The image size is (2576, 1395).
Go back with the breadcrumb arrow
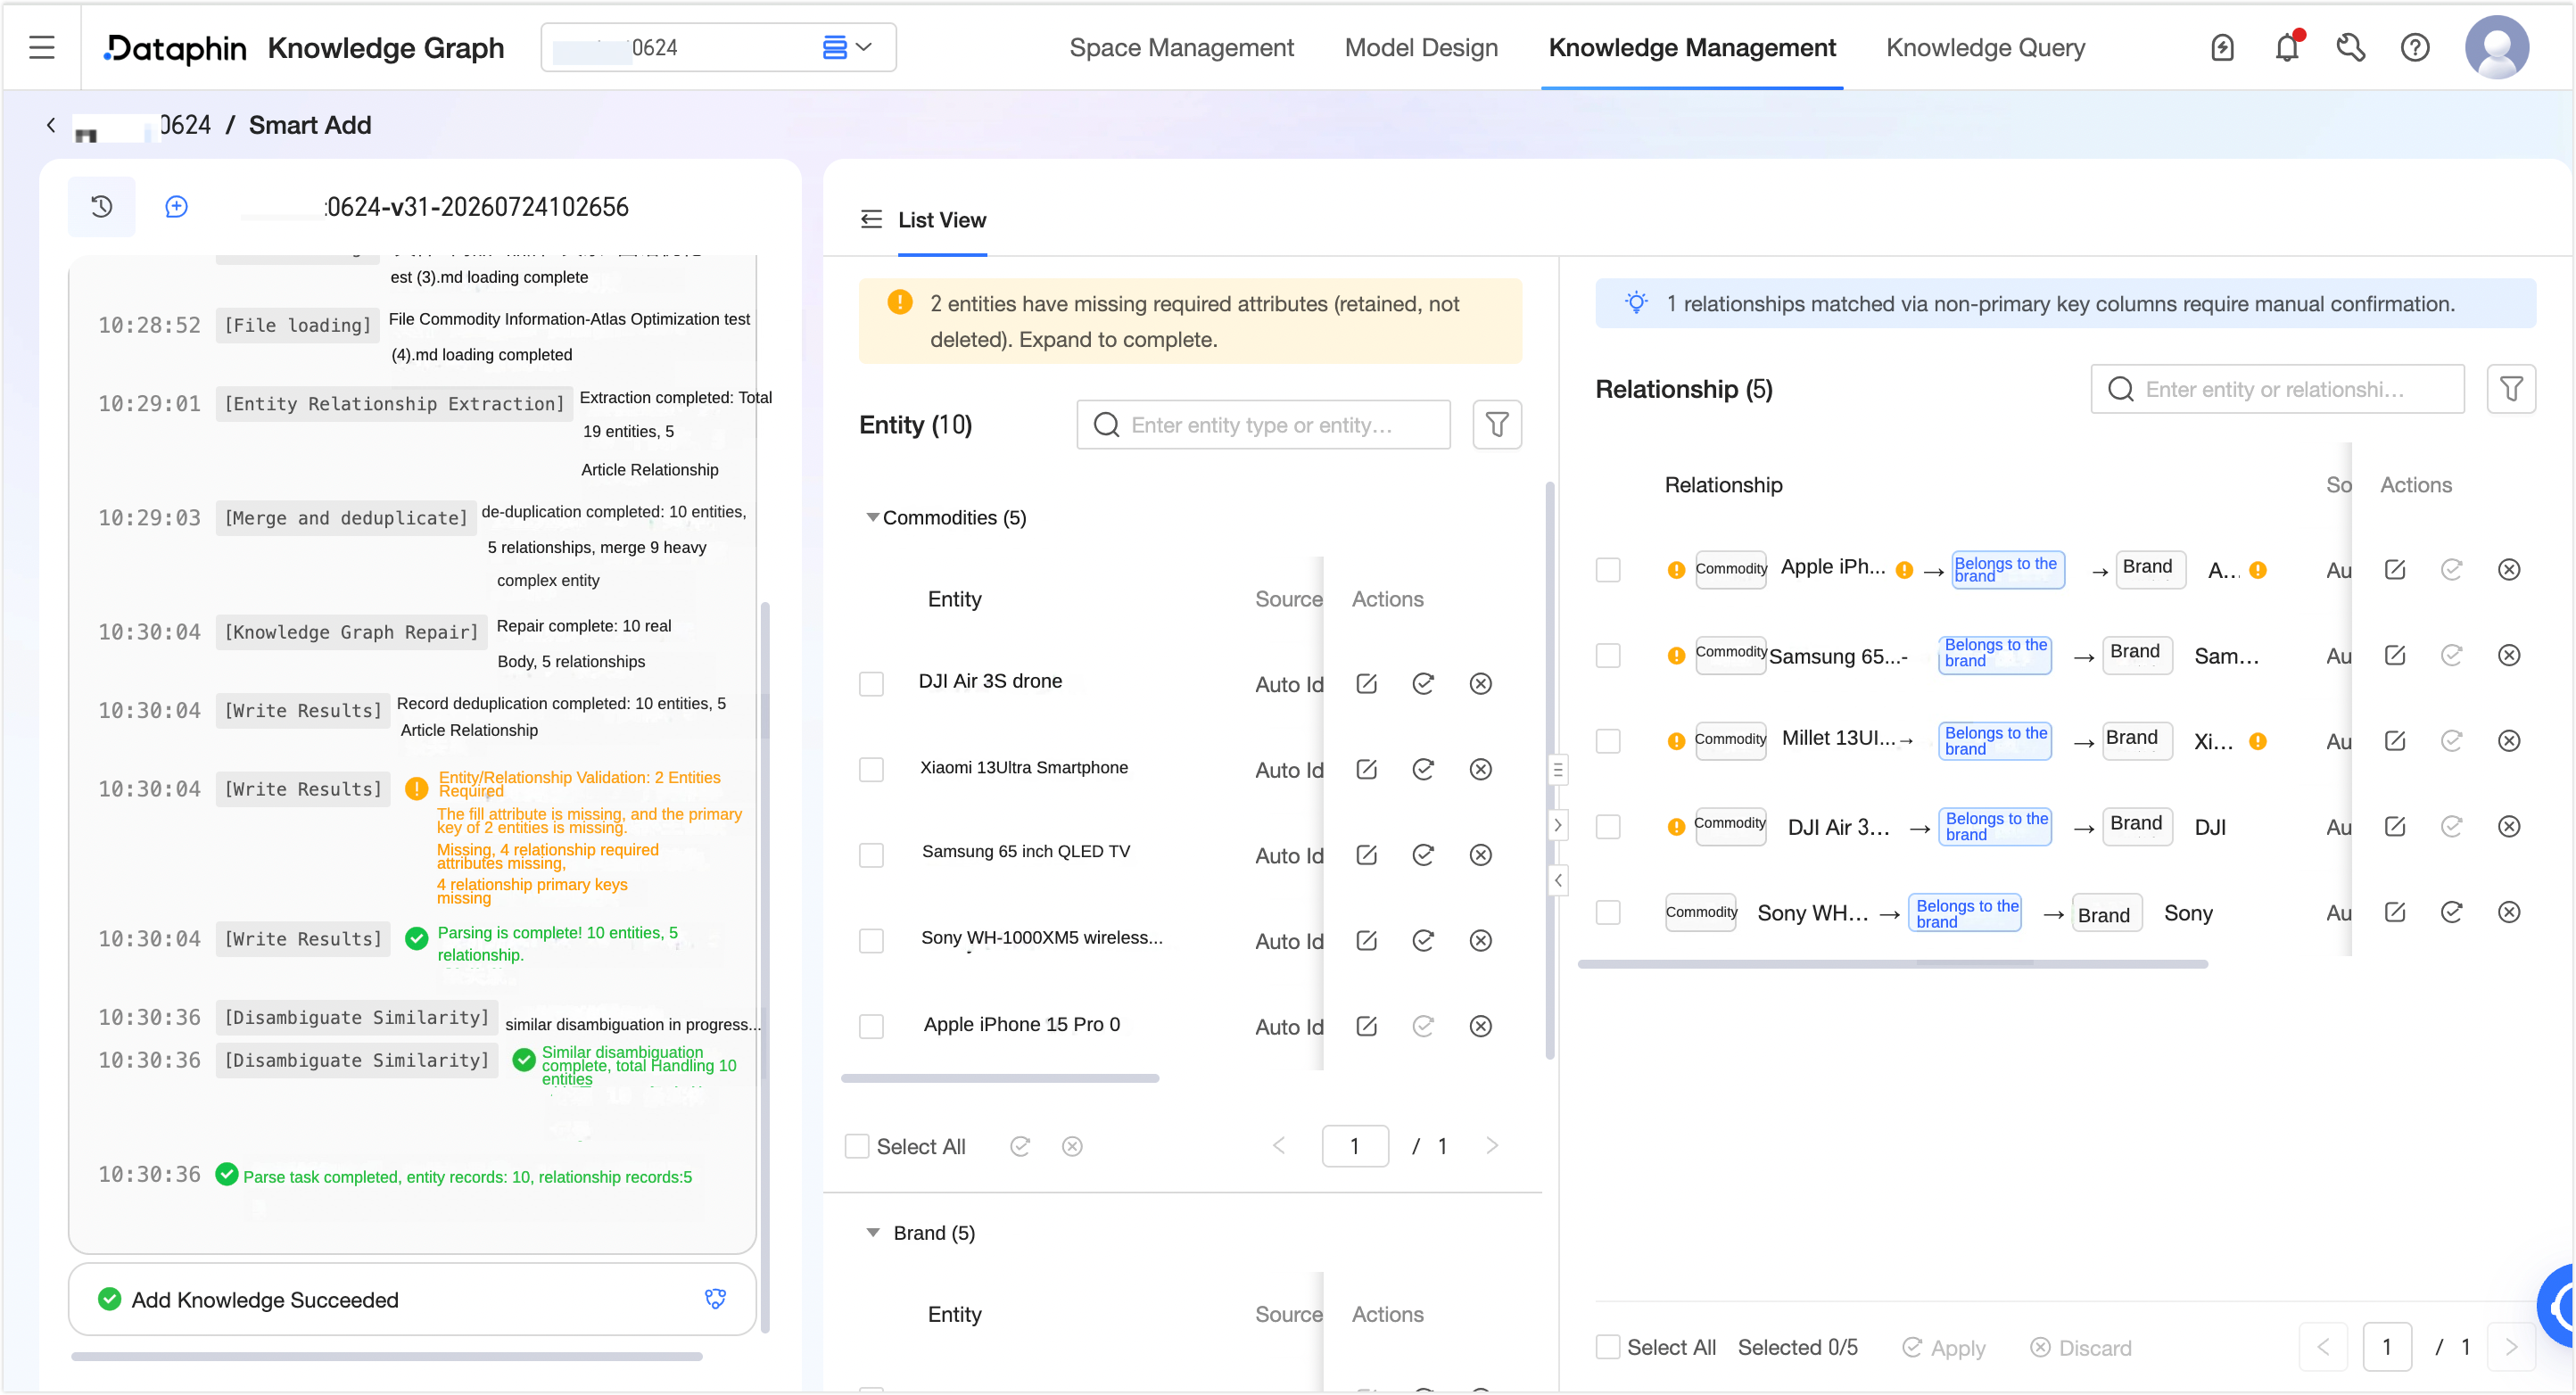pyautogui.click(x=51, y=125)
